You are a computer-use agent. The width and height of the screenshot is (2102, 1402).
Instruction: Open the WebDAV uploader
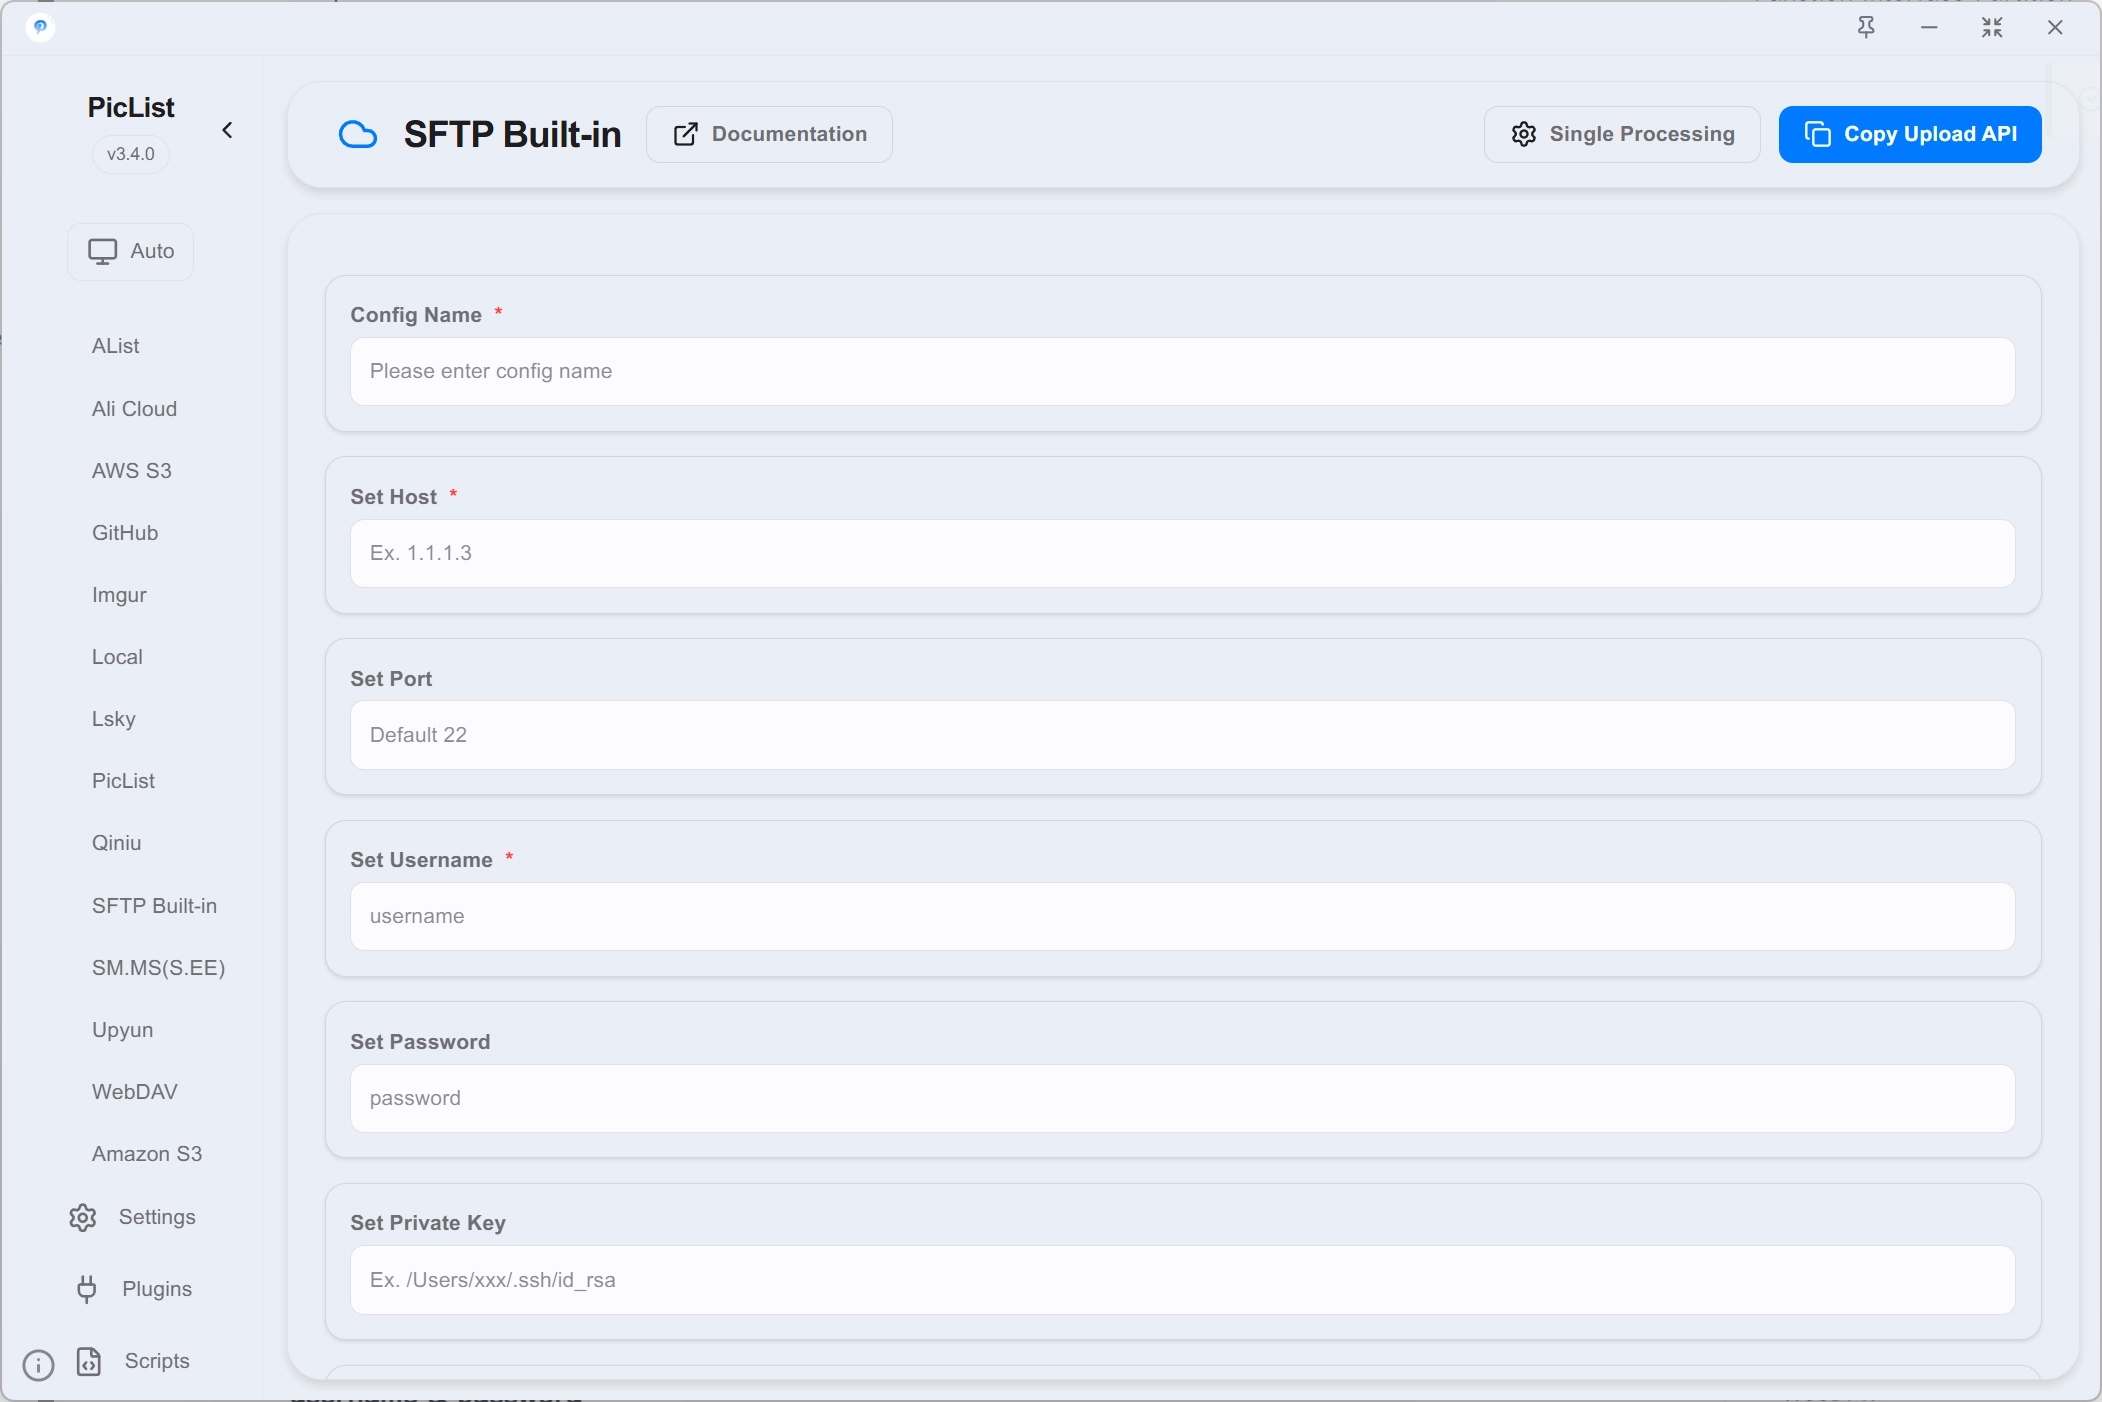[x=135, y=1092]
